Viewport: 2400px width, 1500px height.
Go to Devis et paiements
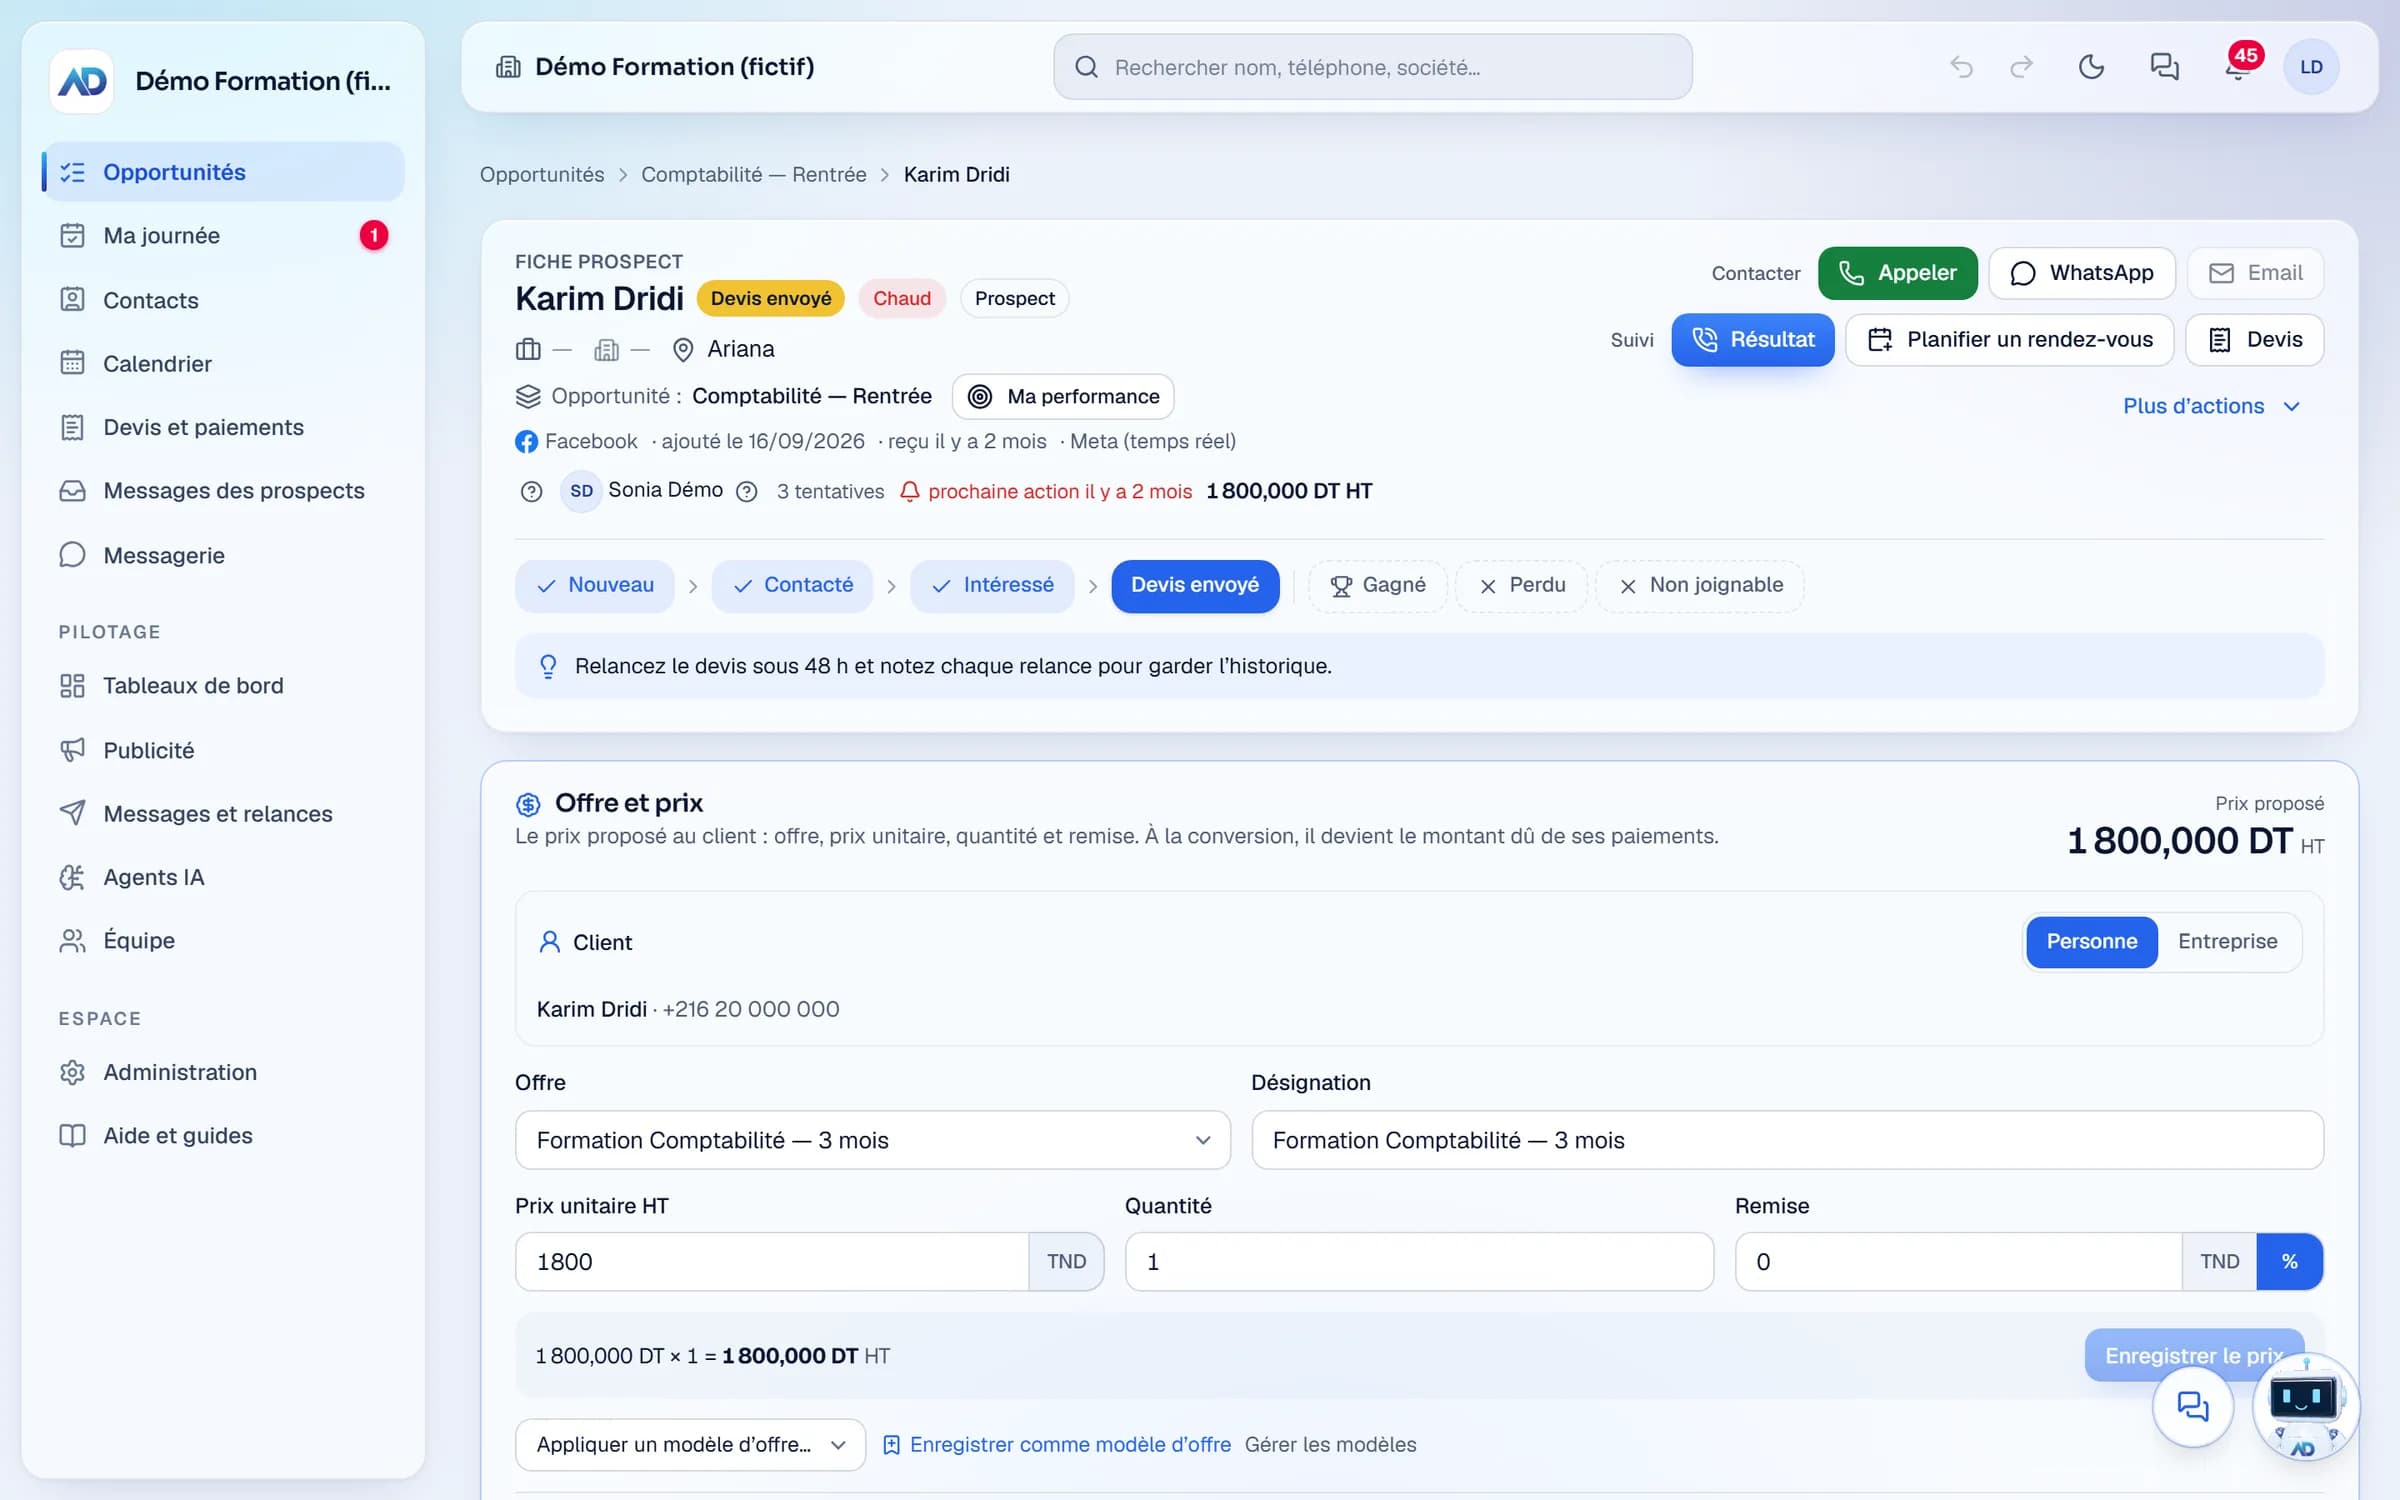(223, 427)
